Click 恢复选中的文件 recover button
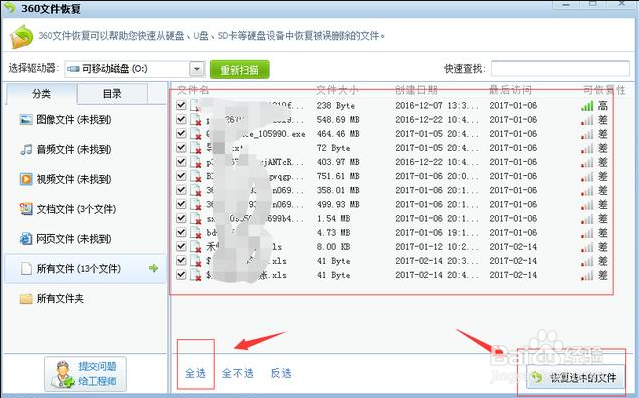 575,378
